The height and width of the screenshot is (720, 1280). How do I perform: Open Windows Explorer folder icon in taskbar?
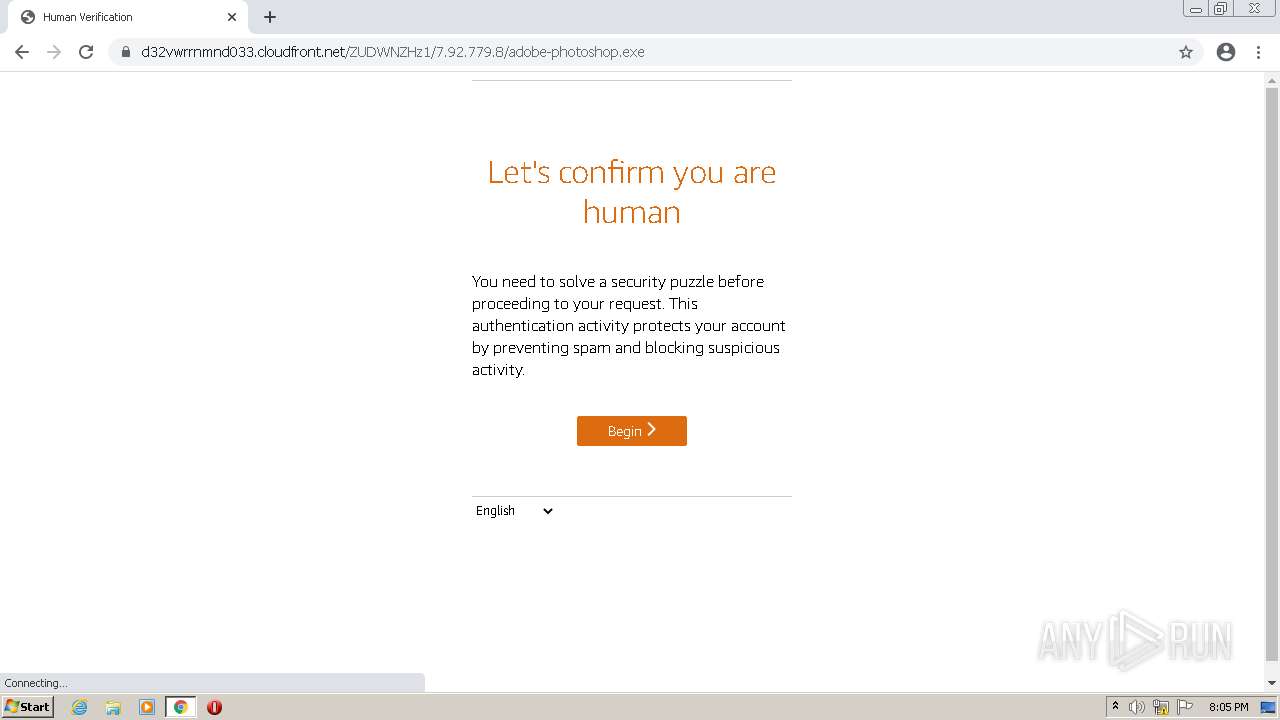point(113,707)
